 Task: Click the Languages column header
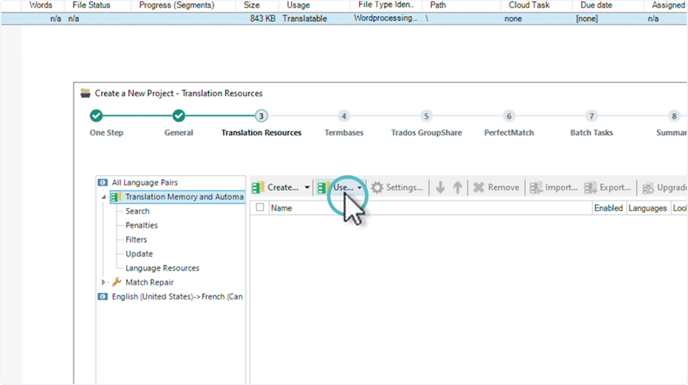[x=648, y=208]
